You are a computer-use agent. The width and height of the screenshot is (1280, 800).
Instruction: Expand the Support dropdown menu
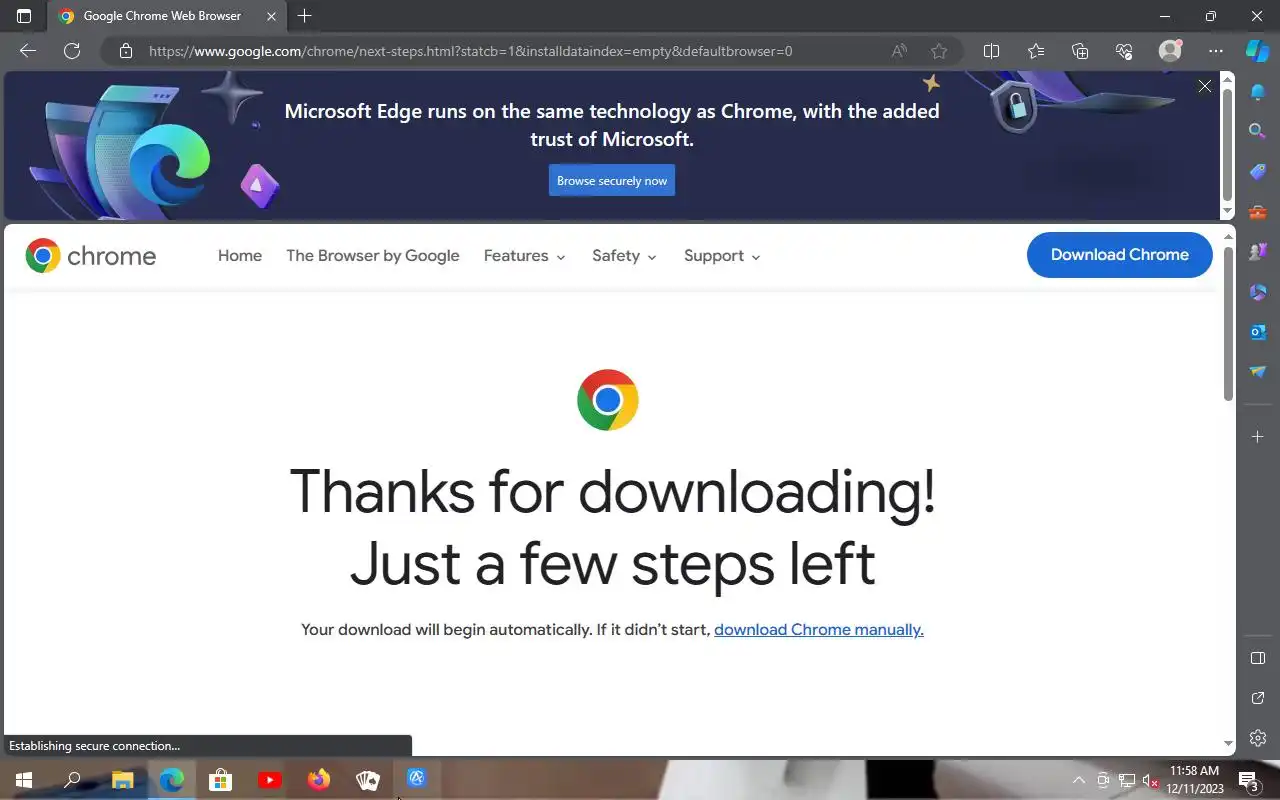(x=722, y=256)
